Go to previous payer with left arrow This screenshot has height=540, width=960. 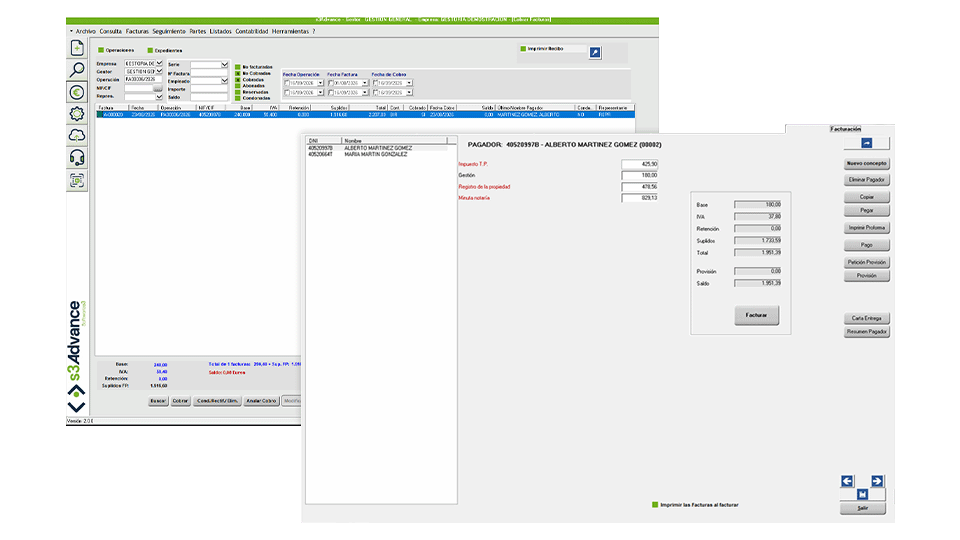847,481
